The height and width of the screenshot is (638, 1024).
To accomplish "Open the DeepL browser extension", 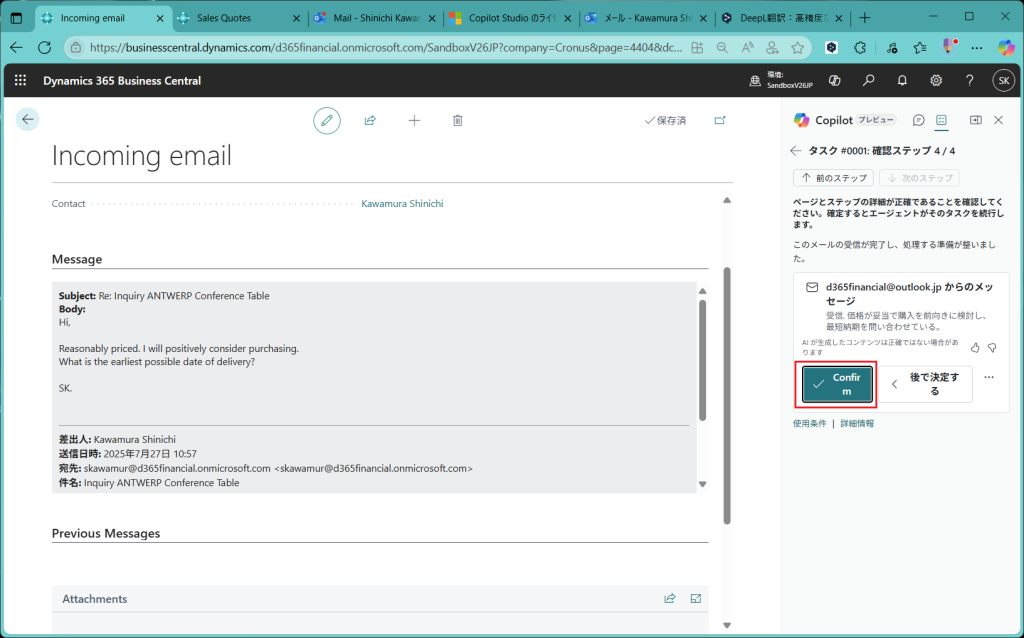I will (831, 48).
